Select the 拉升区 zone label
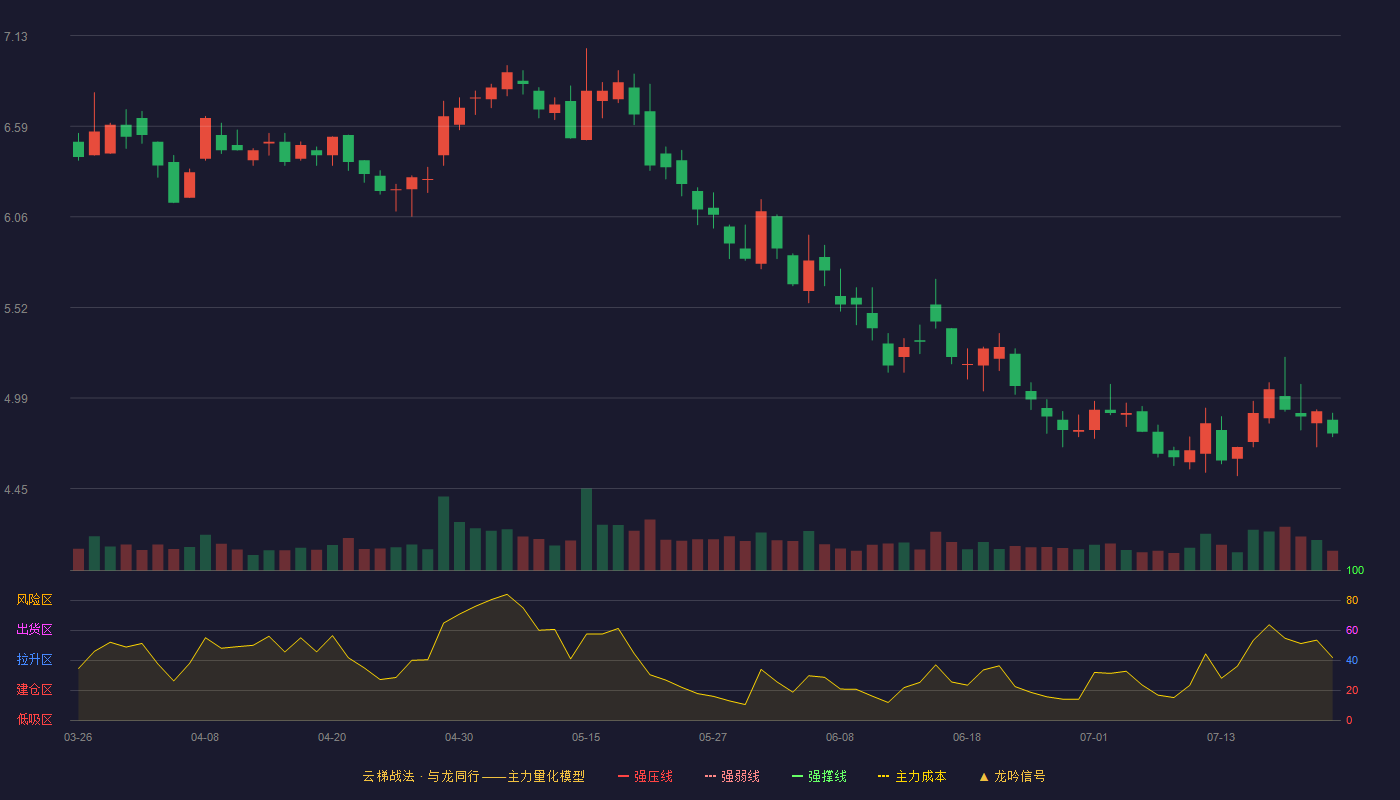 [34, 660]
